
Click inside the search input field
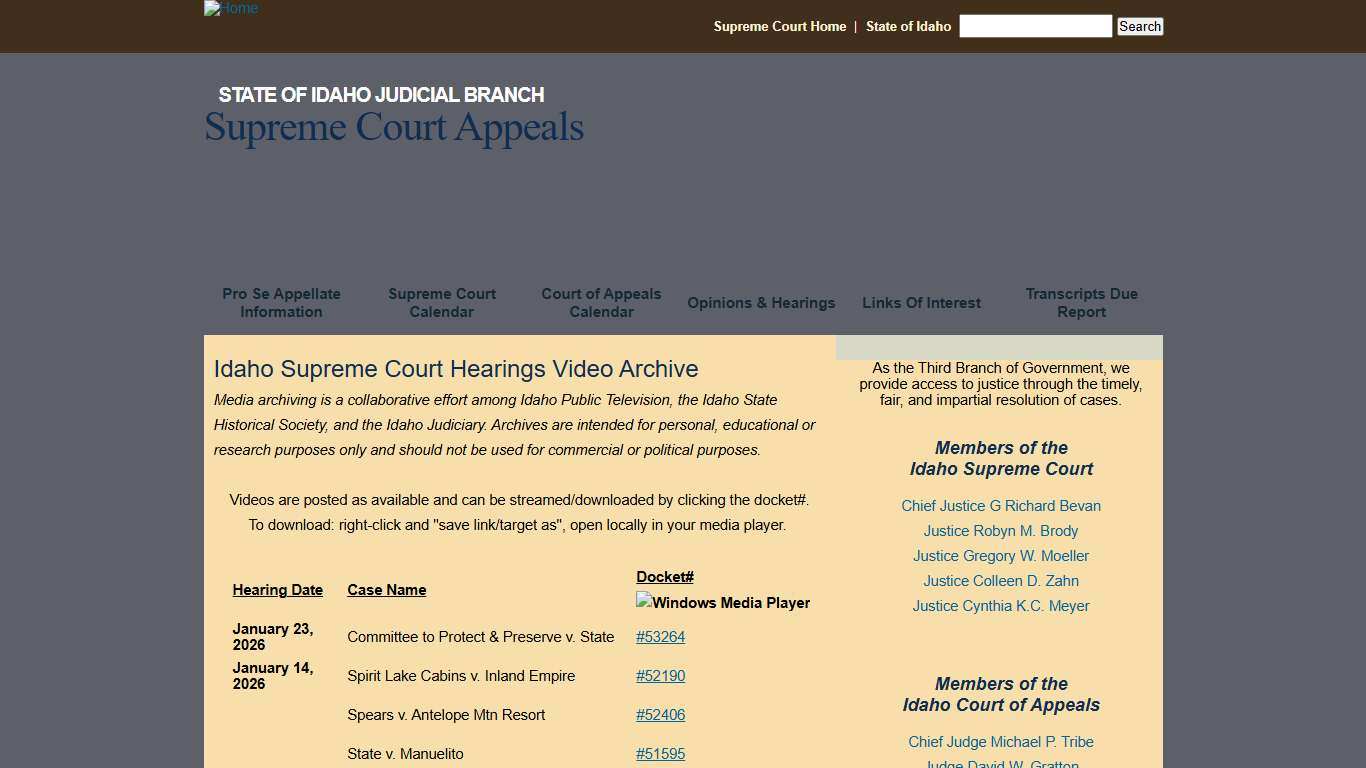tap(1035, 26)
